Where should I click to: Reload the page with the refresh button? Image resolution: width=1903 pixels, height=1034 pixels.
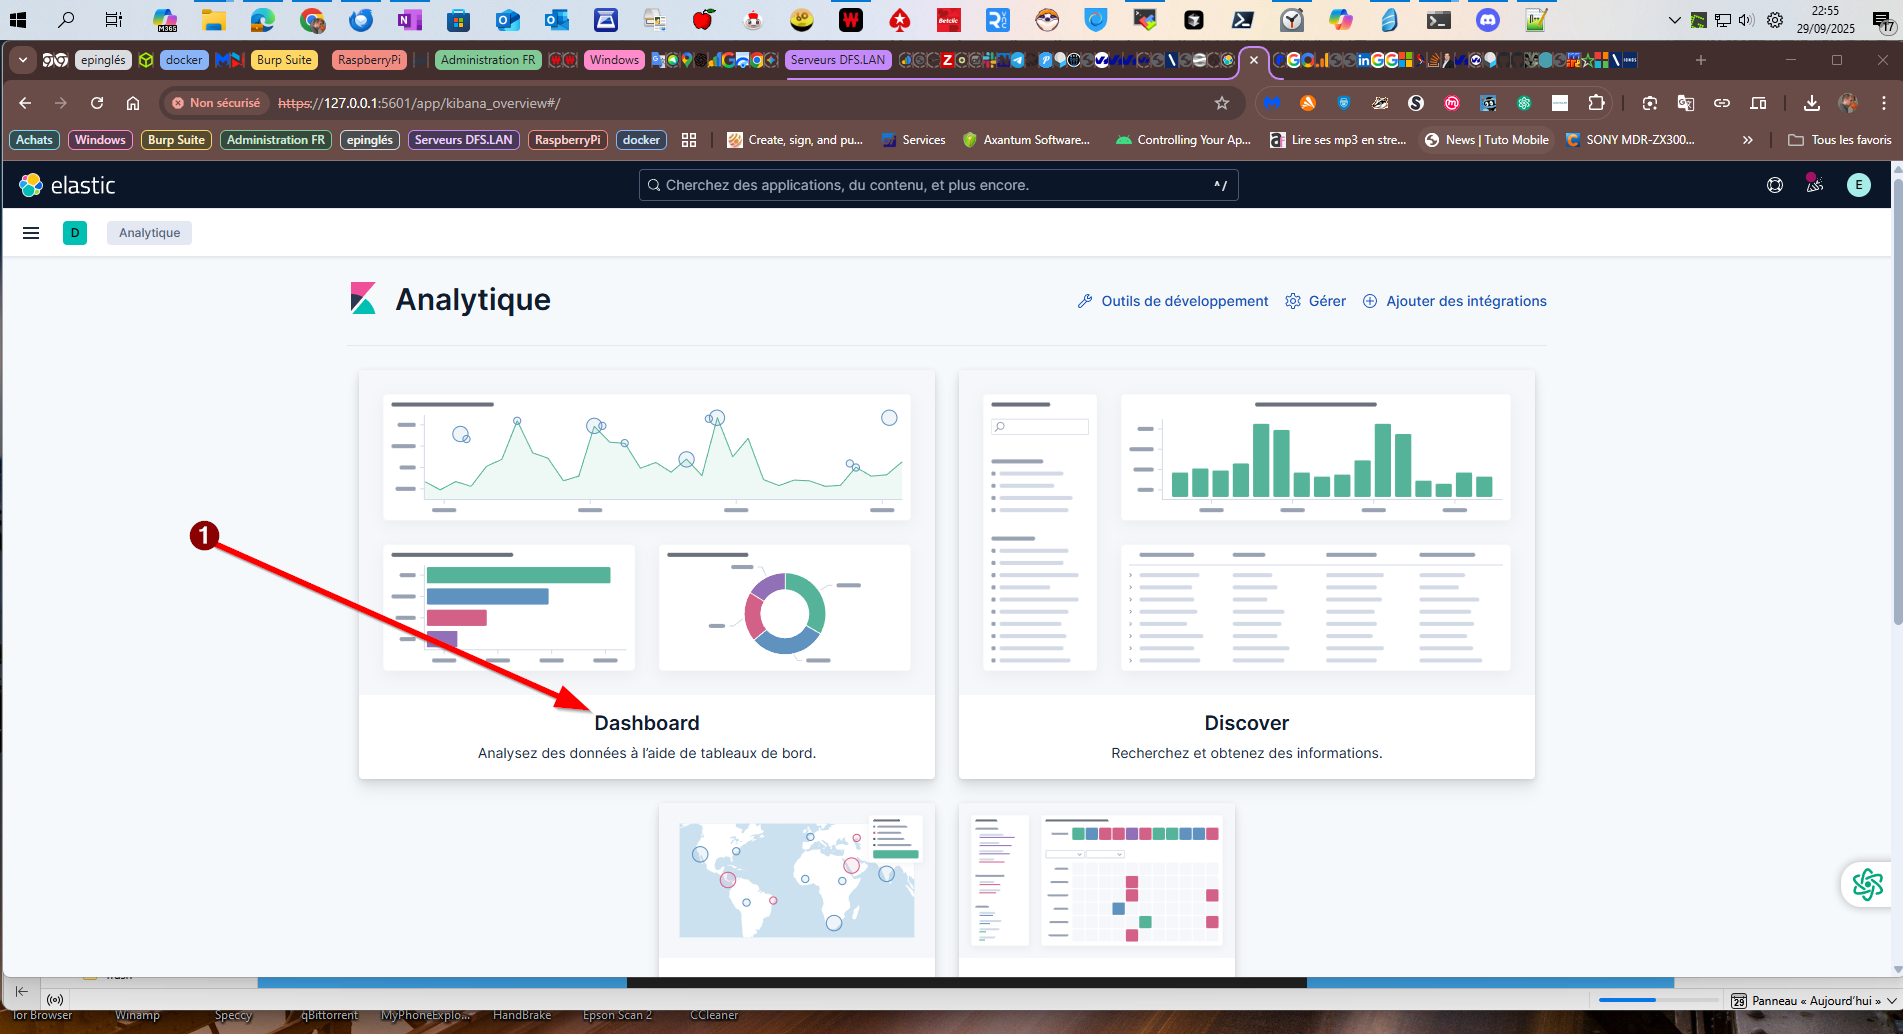(x=97, y=103)
